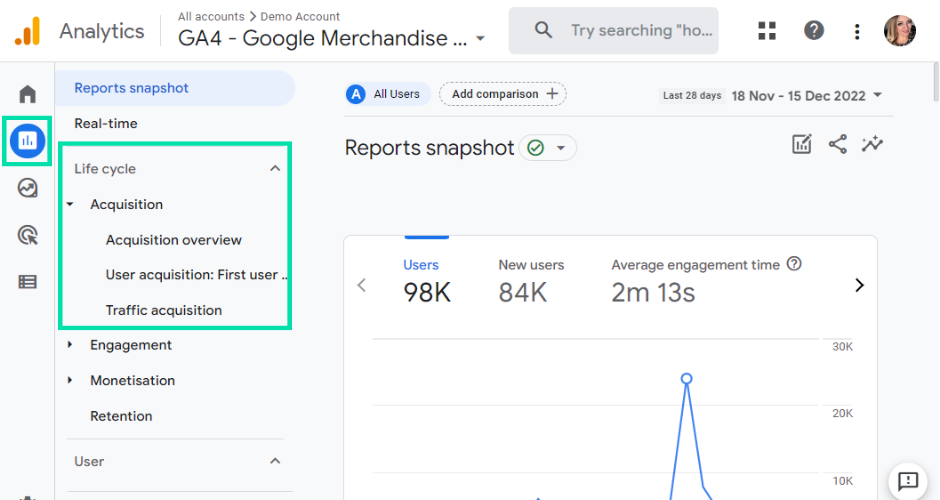This screenshot has width=940, height=500.
Task: Expand the Engagement report group
Action: point(70,345)
